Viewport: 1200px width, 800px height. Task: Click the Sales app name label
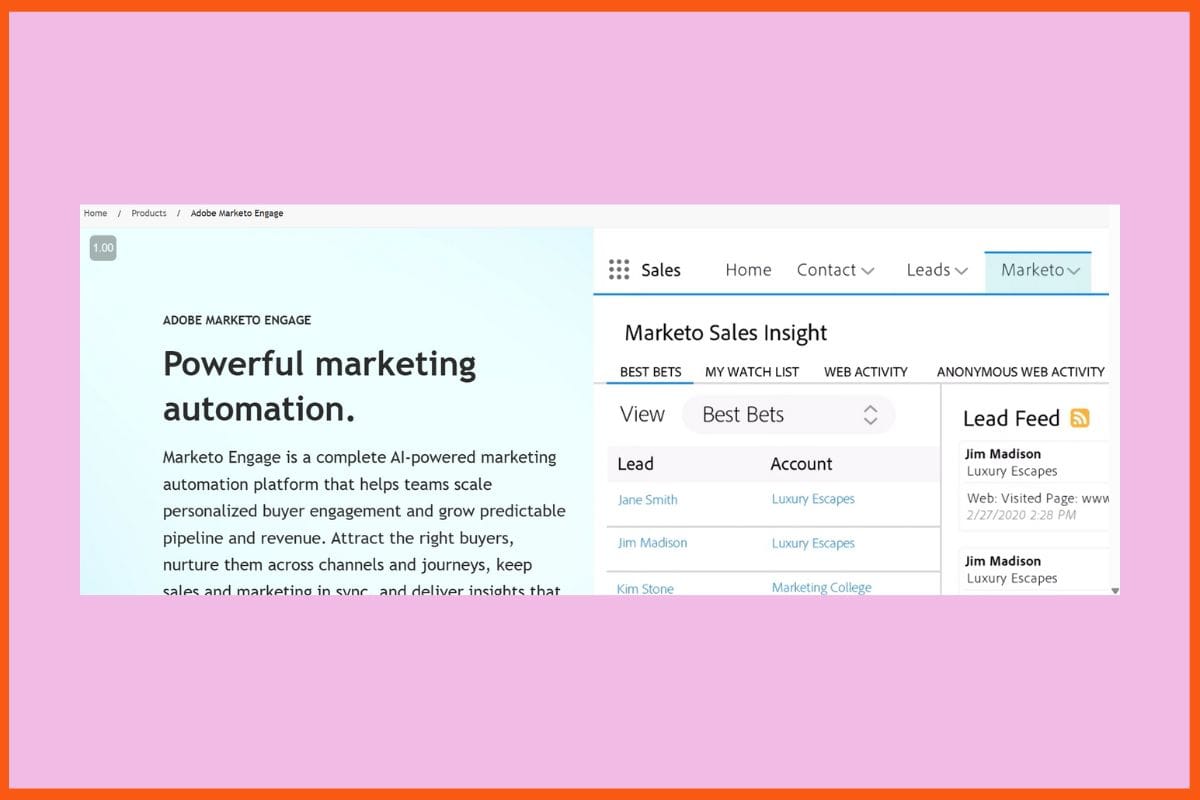pos(661,269)
